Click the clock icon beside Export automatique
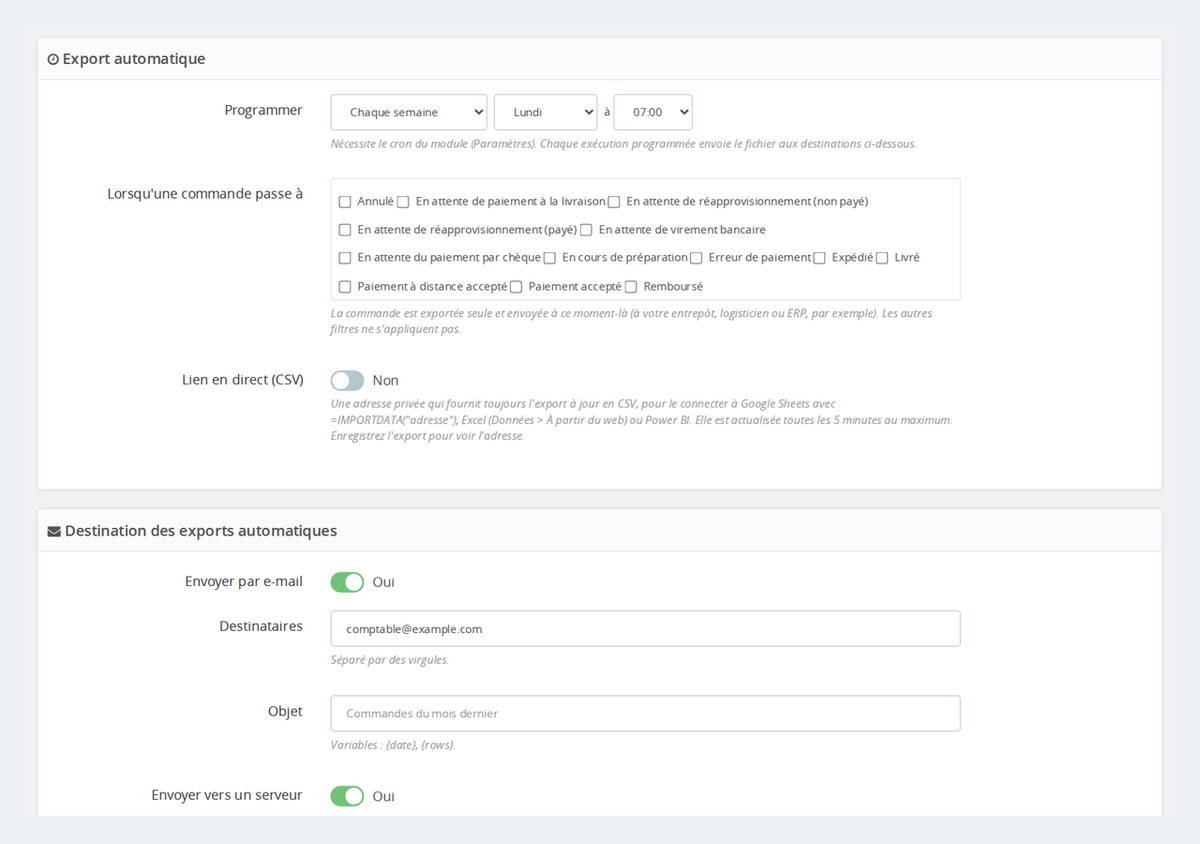The width and height of the screenshot is (1200, 844). point(53,60)
